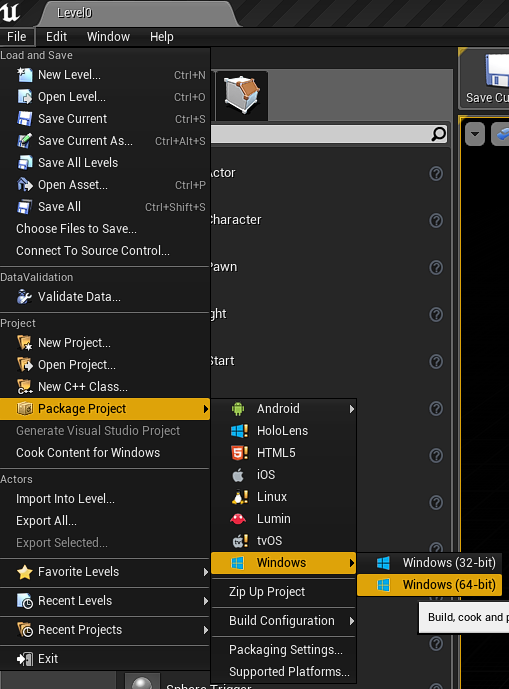Image resolution: width=509 pixels, height=689 pixels.
Task: Click the search magnifier icon
Action: (438, 134)
